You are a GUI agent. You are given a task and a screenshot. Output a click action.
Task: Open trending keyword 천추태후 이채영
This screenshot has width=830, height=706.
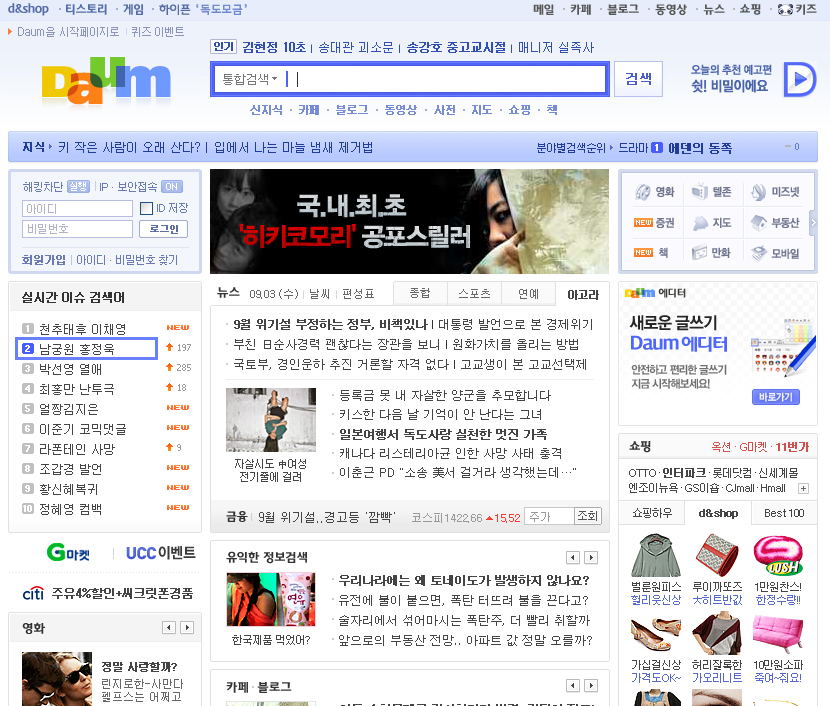click(x=83, y=329)
